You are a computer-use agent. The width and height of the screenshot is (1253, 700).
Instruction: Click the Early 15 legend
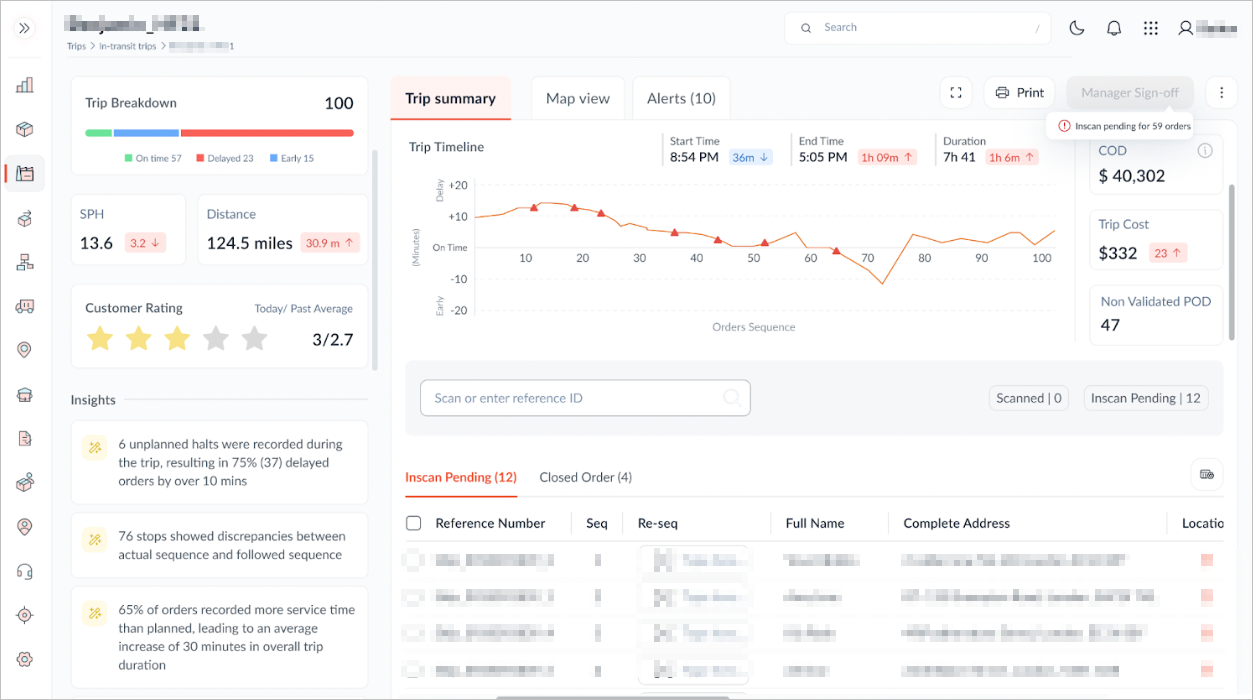[292, 158]
